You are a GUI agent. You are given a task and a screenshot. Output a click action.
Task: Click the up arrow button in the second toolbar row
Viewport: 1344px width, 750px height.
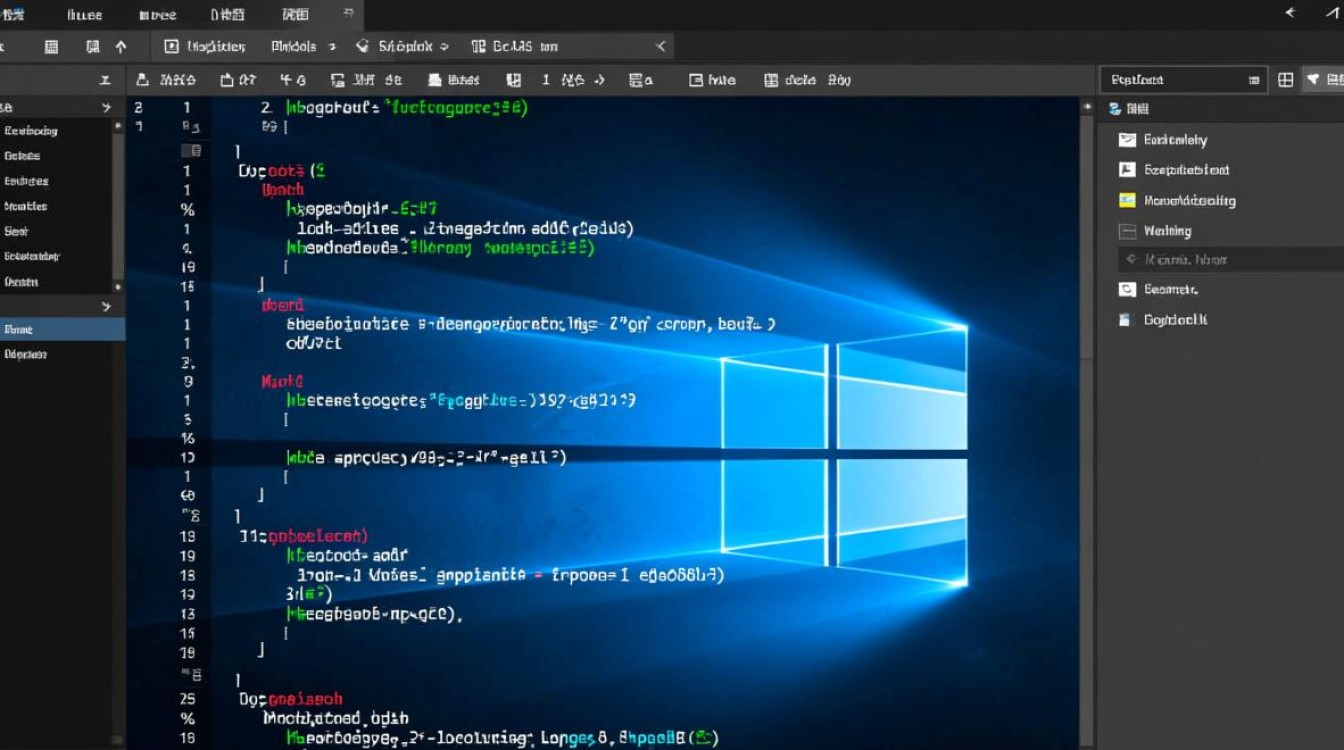click(x=119, y=45)
